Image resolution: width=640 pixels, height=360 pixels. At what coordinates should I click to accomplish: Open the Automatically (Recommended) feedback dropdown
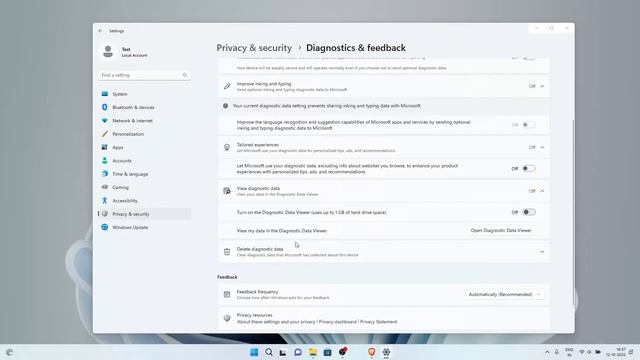tap(504, 294)
